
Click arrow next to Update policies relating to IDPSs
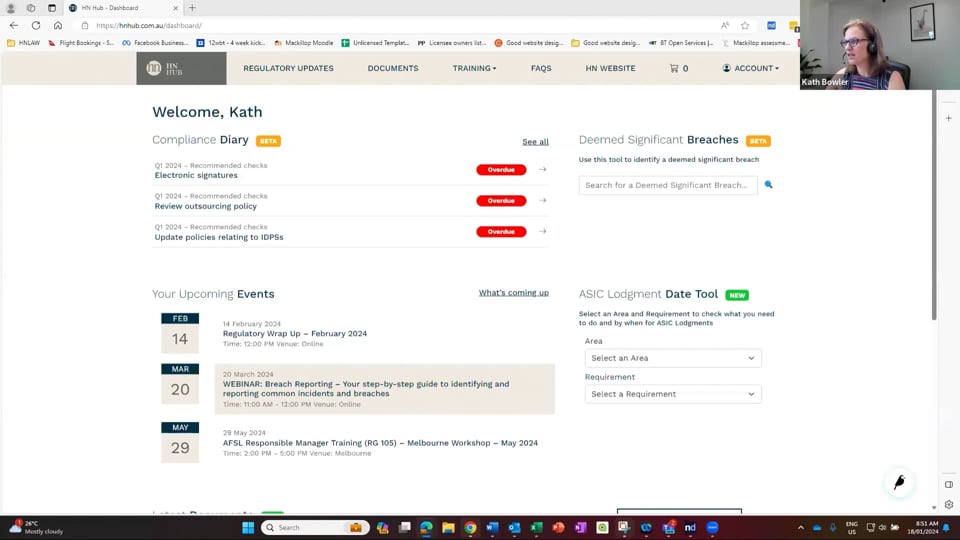(x=542, y=231)
